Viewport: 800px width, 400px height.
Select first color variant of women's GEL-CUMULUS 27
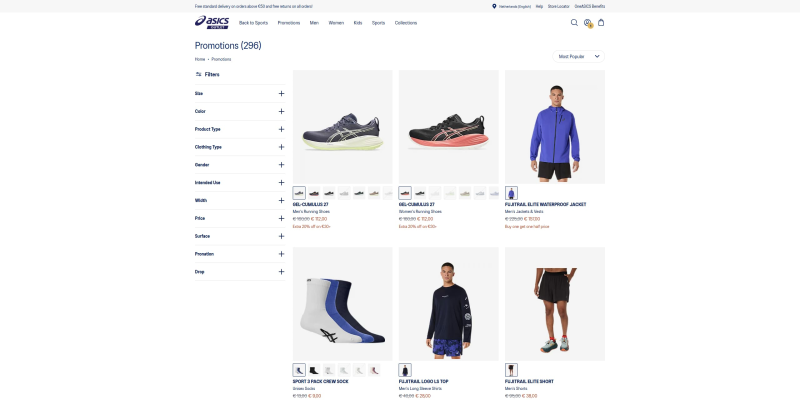[x=405, y=193]
